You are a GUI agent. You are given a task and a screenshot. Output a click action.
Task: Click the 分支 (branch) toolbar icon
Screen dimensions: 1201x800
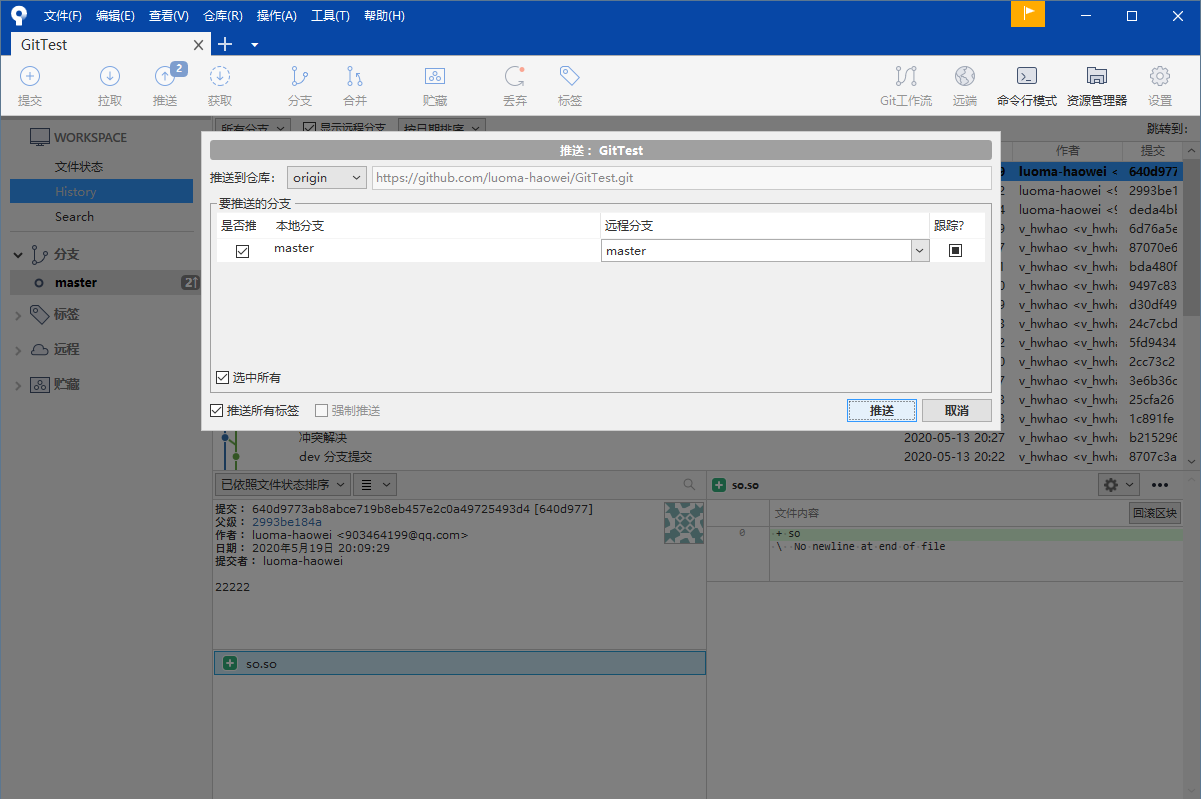(x=299, y=76)
